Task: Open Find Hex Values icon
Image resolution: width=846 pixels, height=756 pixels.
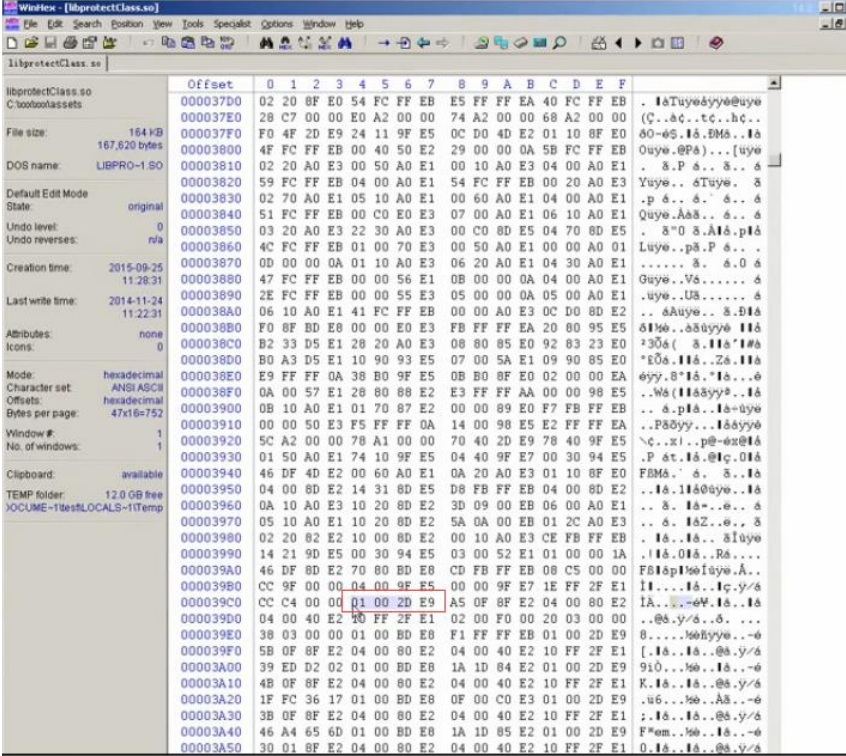Action: click(285, 43)
